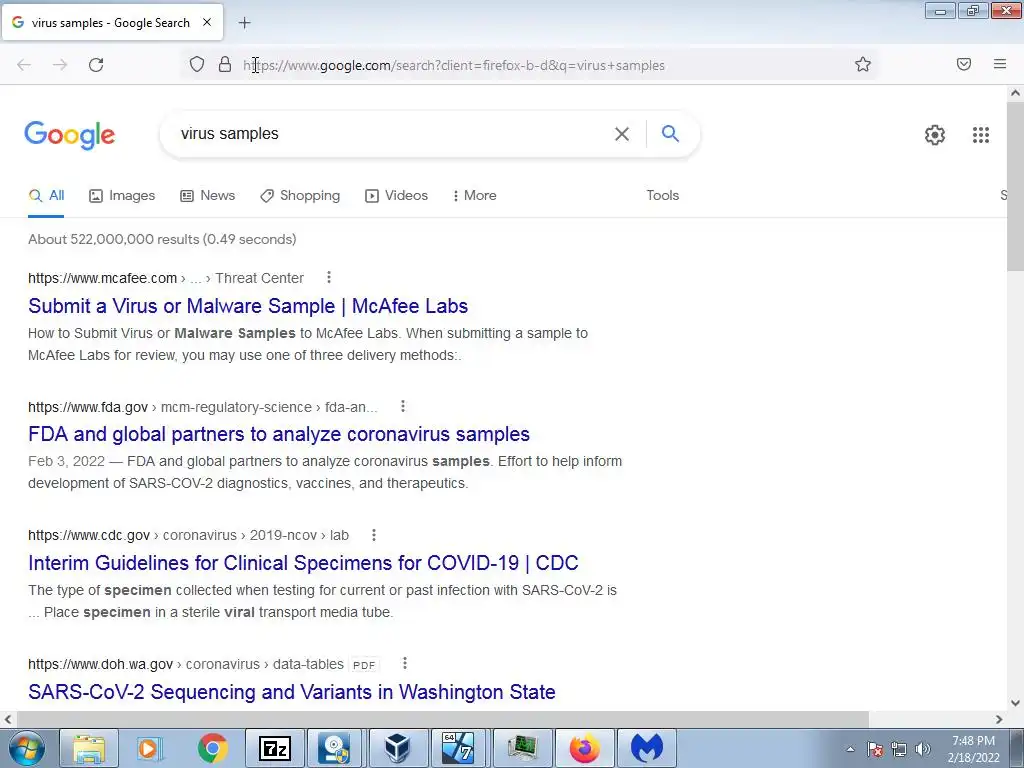
Task: Click the https://www.fda.gov breadcrumb
Action: coord(88,407)
